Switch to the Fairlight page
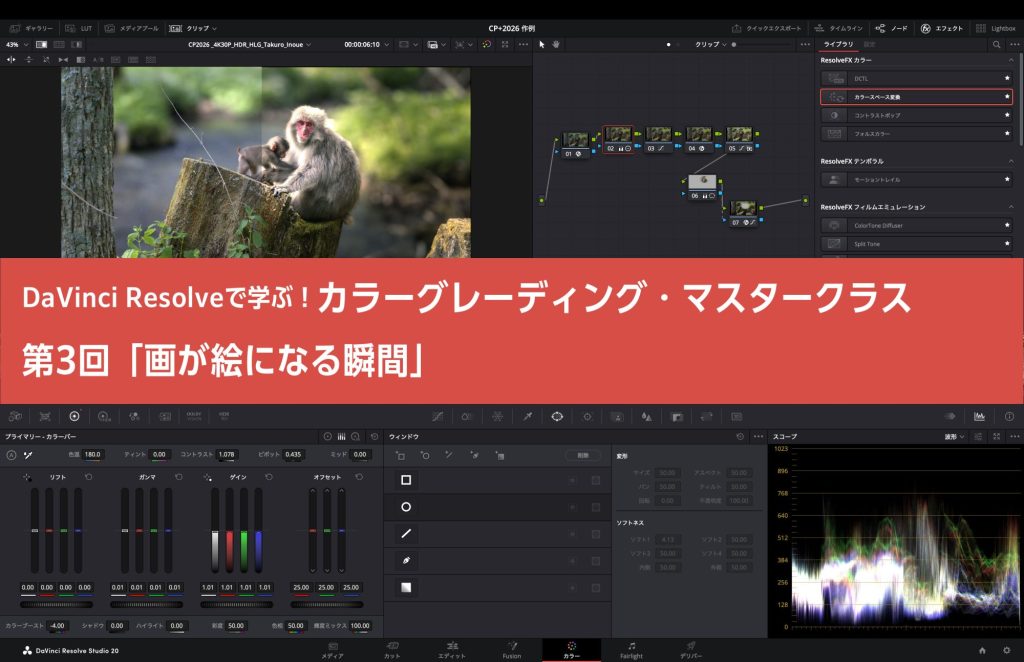Screen dimensions: 1024x662 [631, 650]
